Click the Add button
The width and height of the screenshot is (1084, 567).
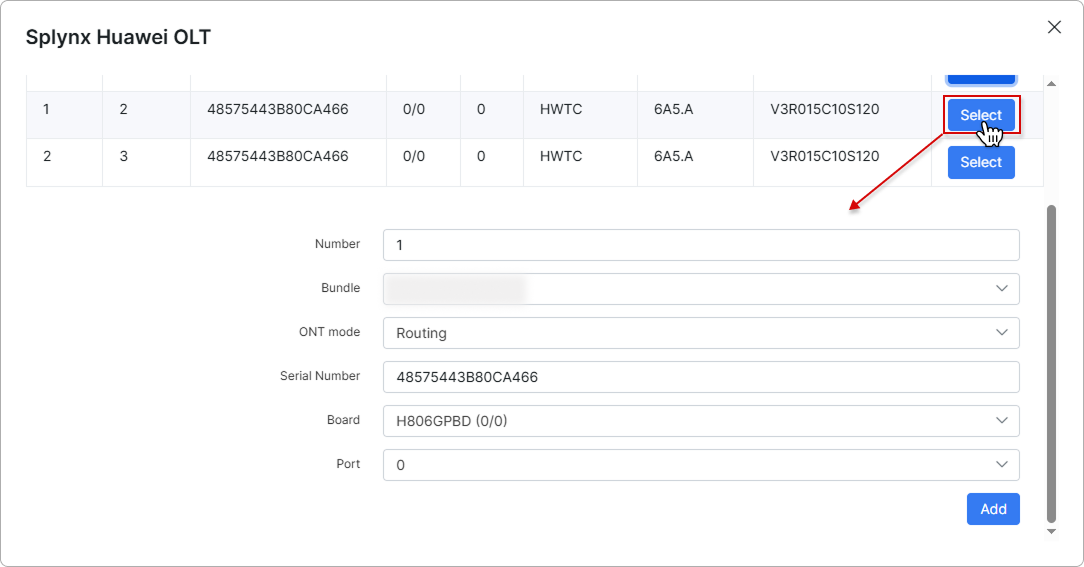pyautogui.click(x=993, y=509)
